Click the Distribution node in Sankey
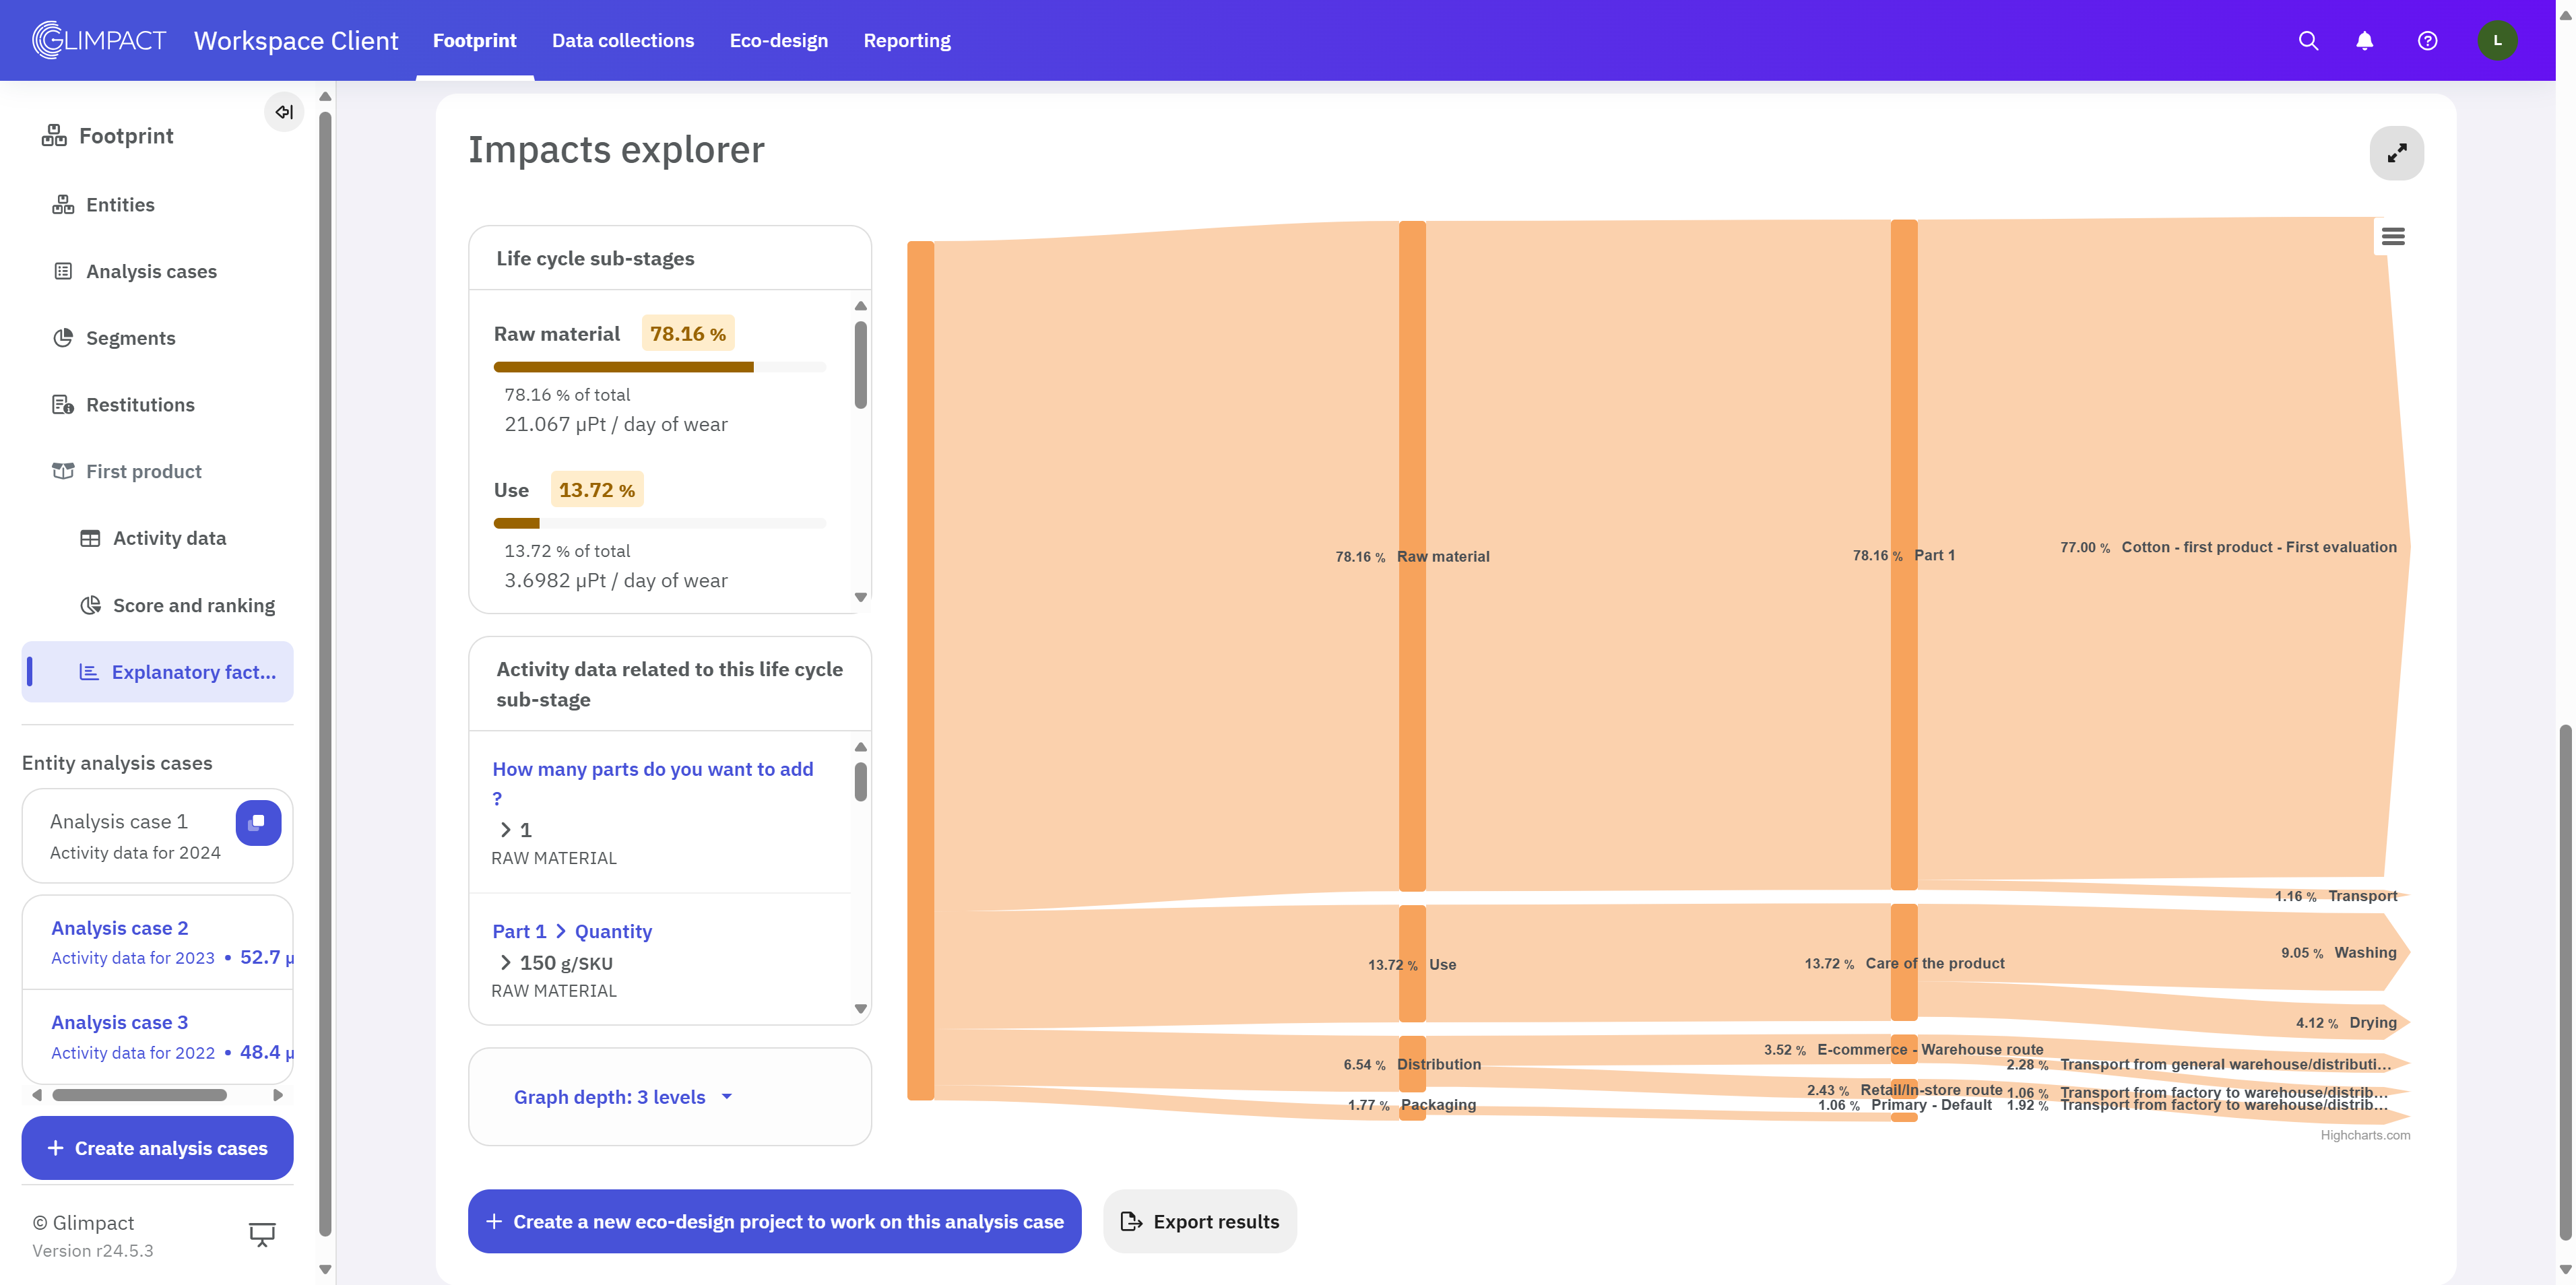 1411,1064
